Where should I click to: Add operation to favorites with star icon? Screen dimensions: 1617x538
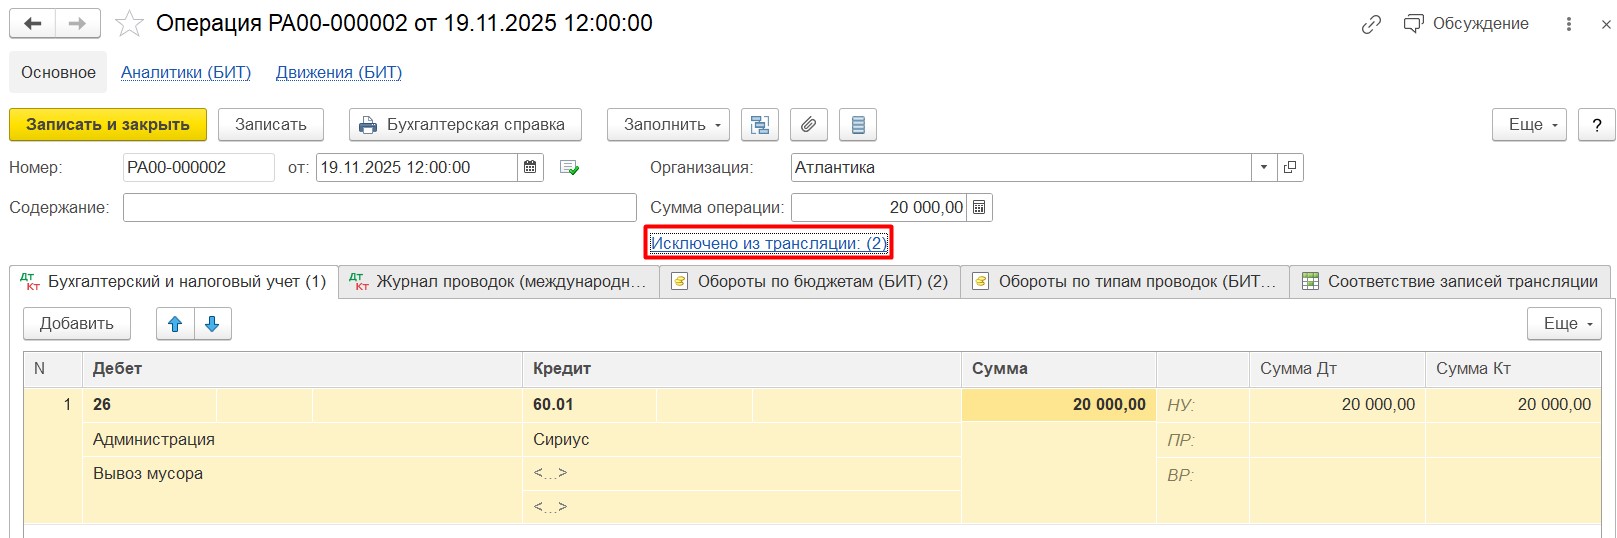coord(129,24)
